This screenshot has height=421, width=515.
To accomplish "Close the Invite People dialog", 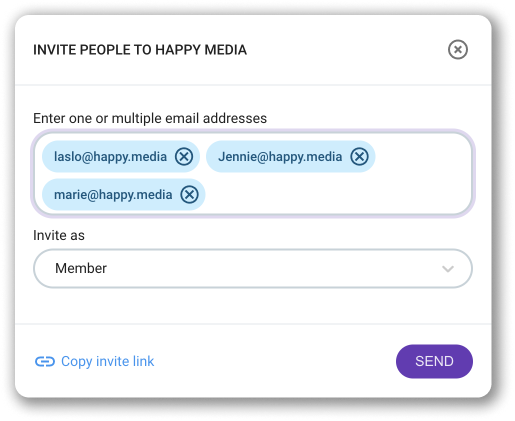I will pos(457,50).
